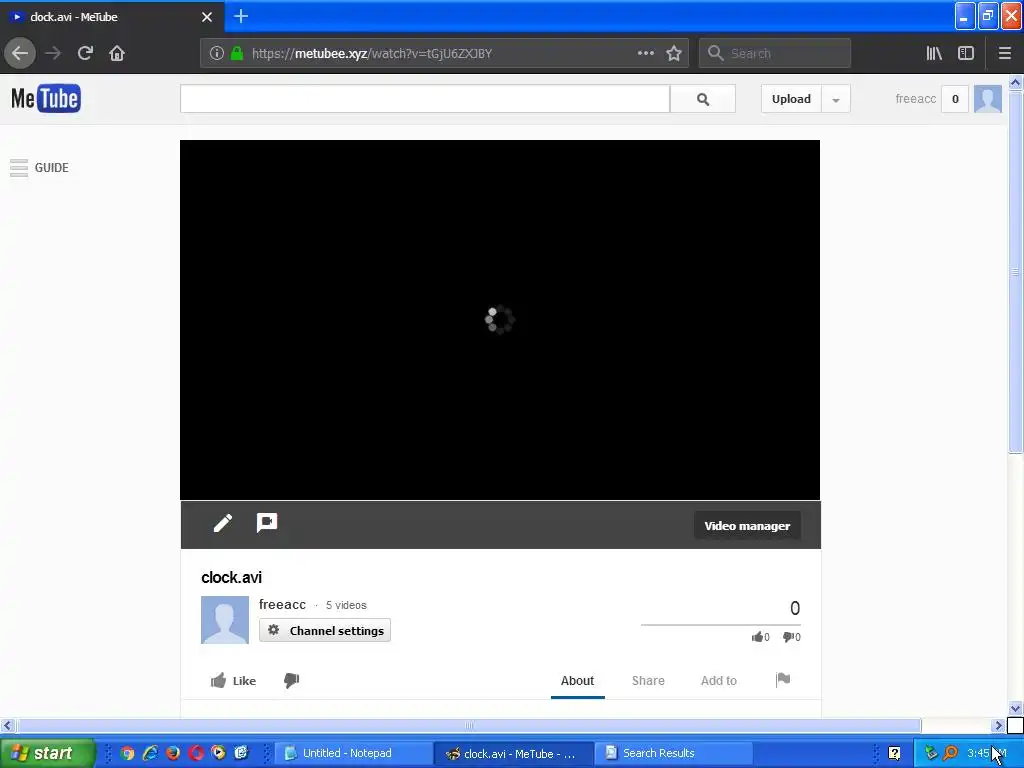This screenshot has height=768, width=1024.
Task: Click the video player area
Action: point(500,320)
